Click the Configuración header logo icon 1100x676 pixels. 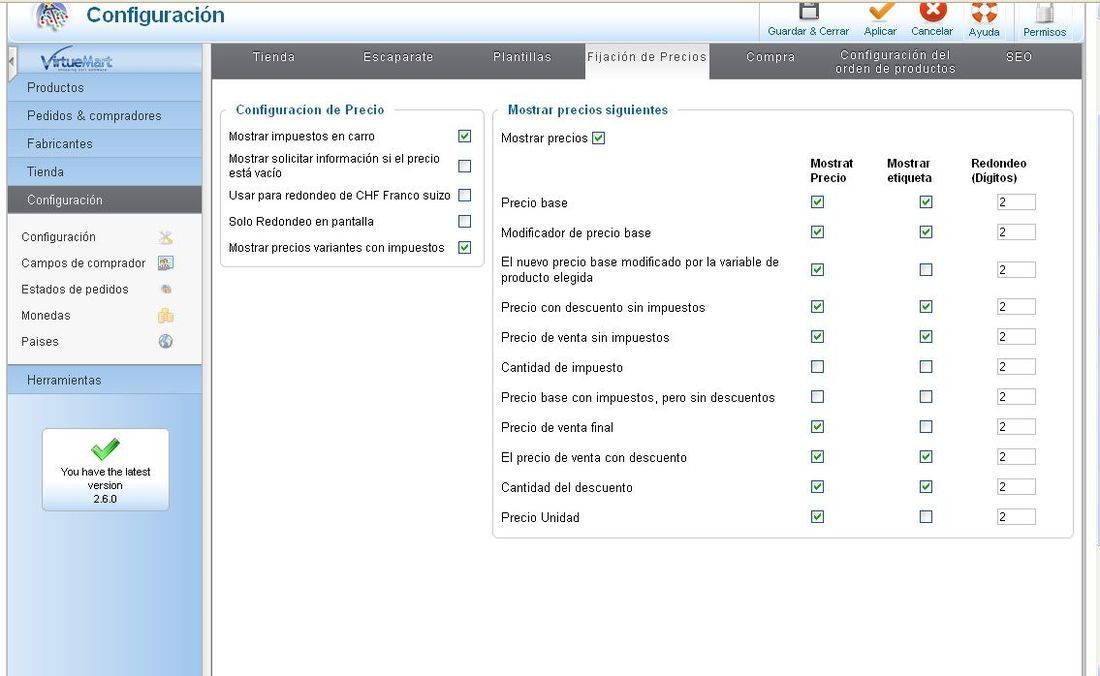(52, 15)
